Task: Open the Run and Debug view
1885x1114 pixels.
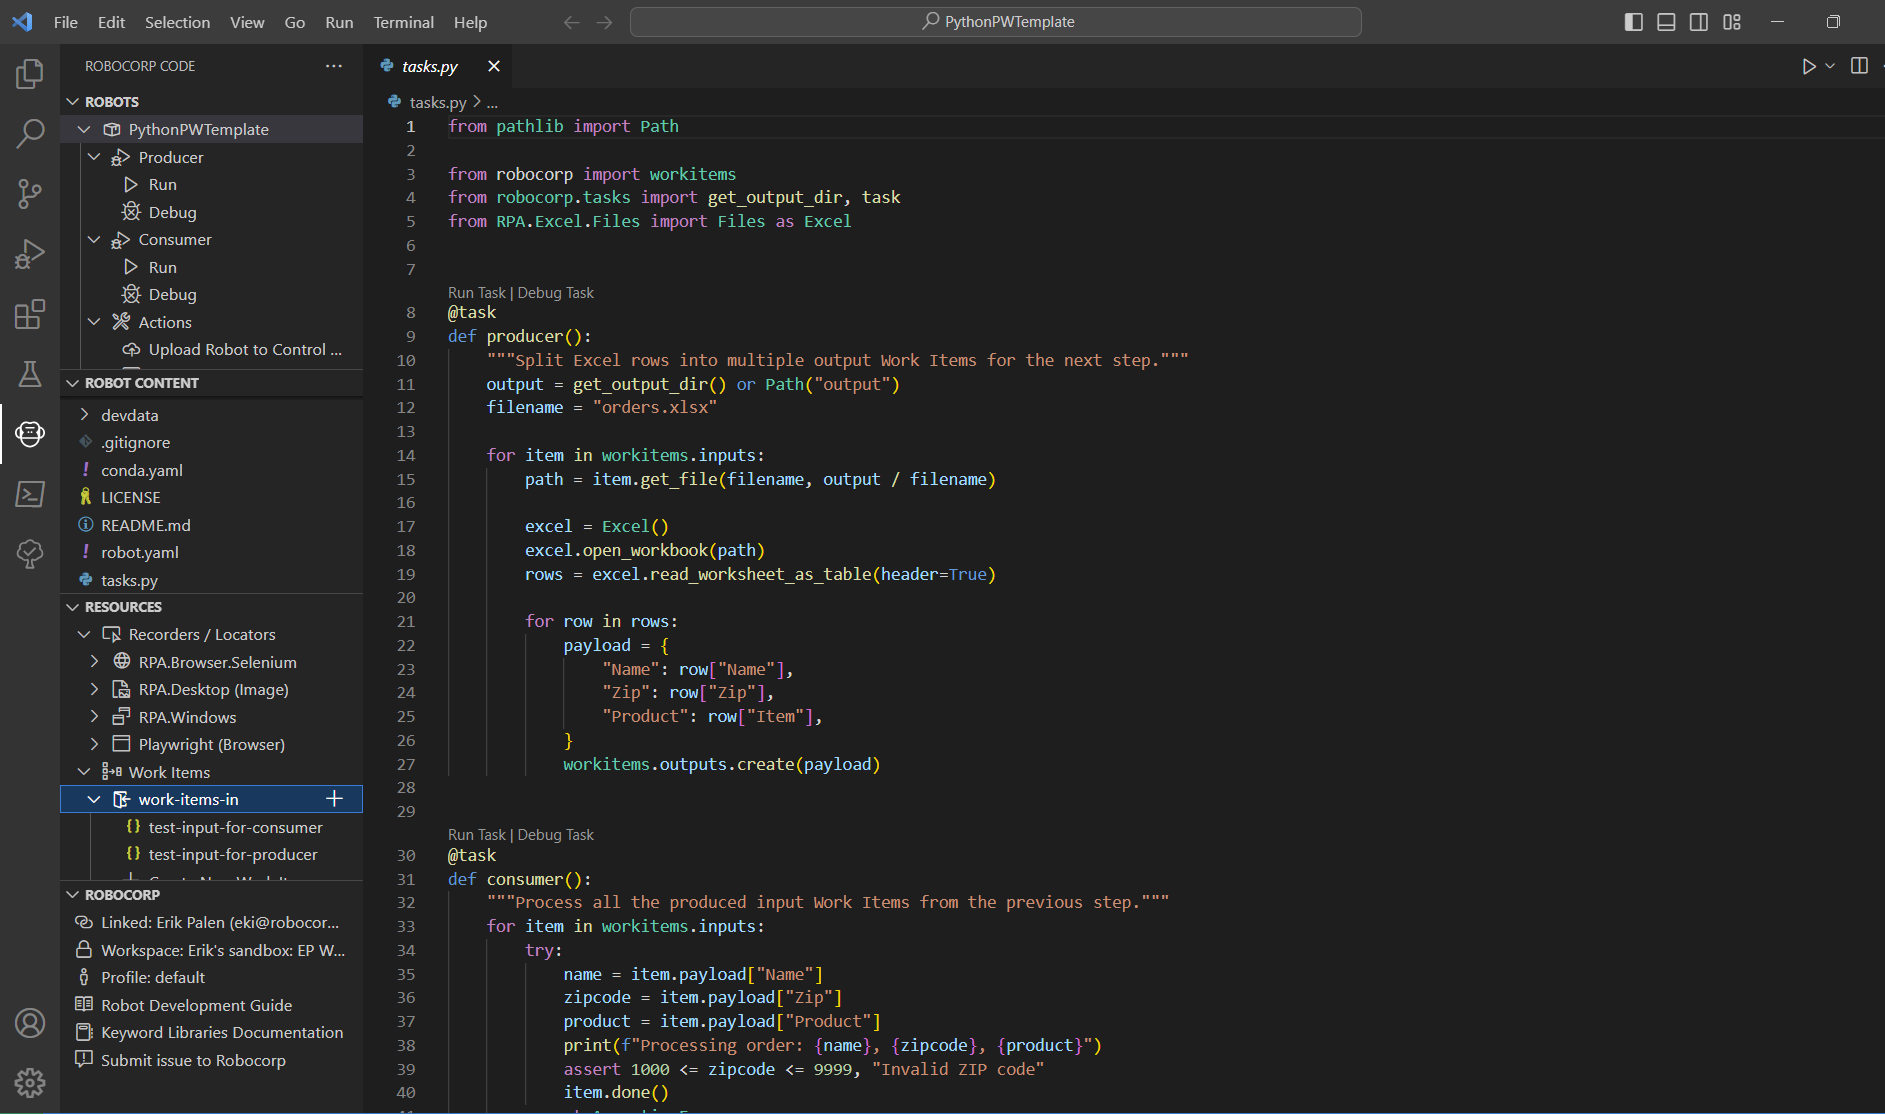Action: coord(30,253)
